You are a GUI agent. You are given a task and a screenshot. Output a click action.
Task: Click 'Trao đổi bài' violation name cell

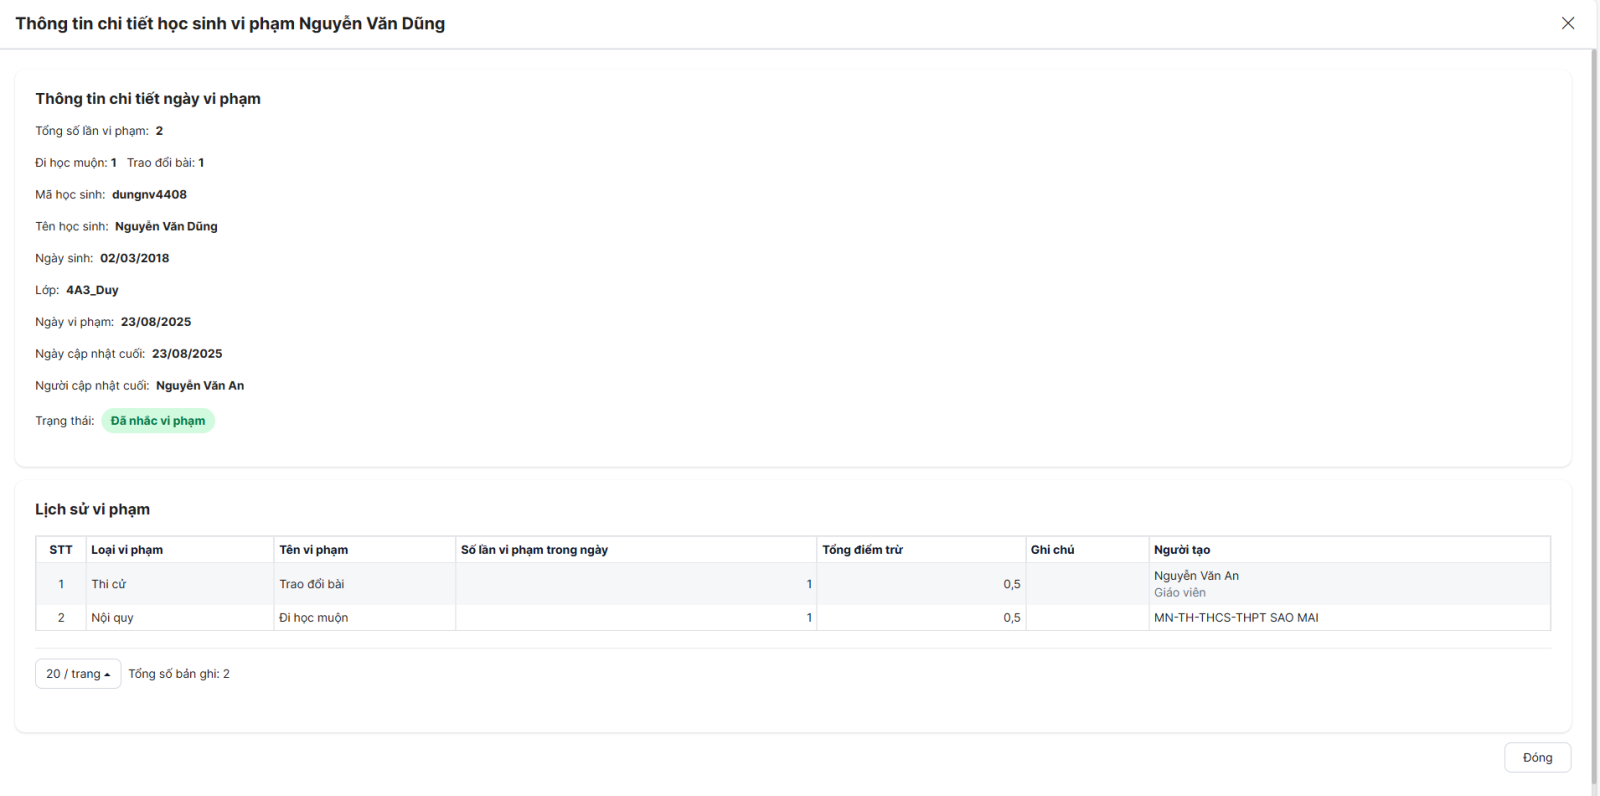[x=312, y=584]
